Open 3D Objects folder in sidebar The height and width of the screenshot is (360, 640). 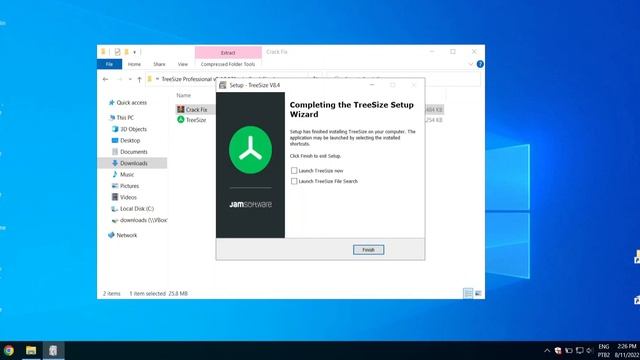pos(133,129)
